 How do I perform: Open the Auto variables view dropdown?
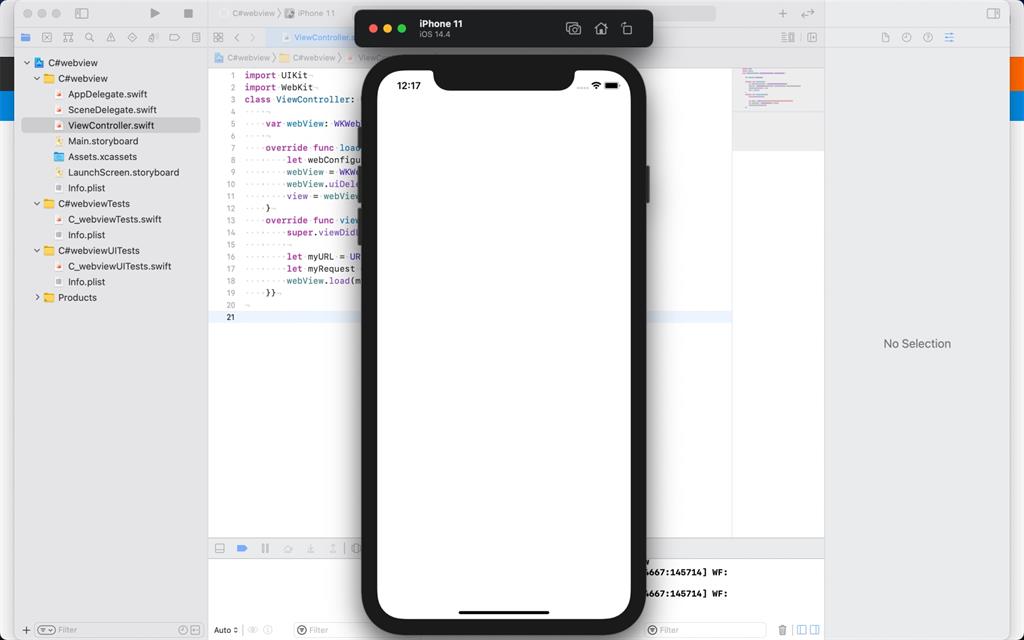coord(226,630)
